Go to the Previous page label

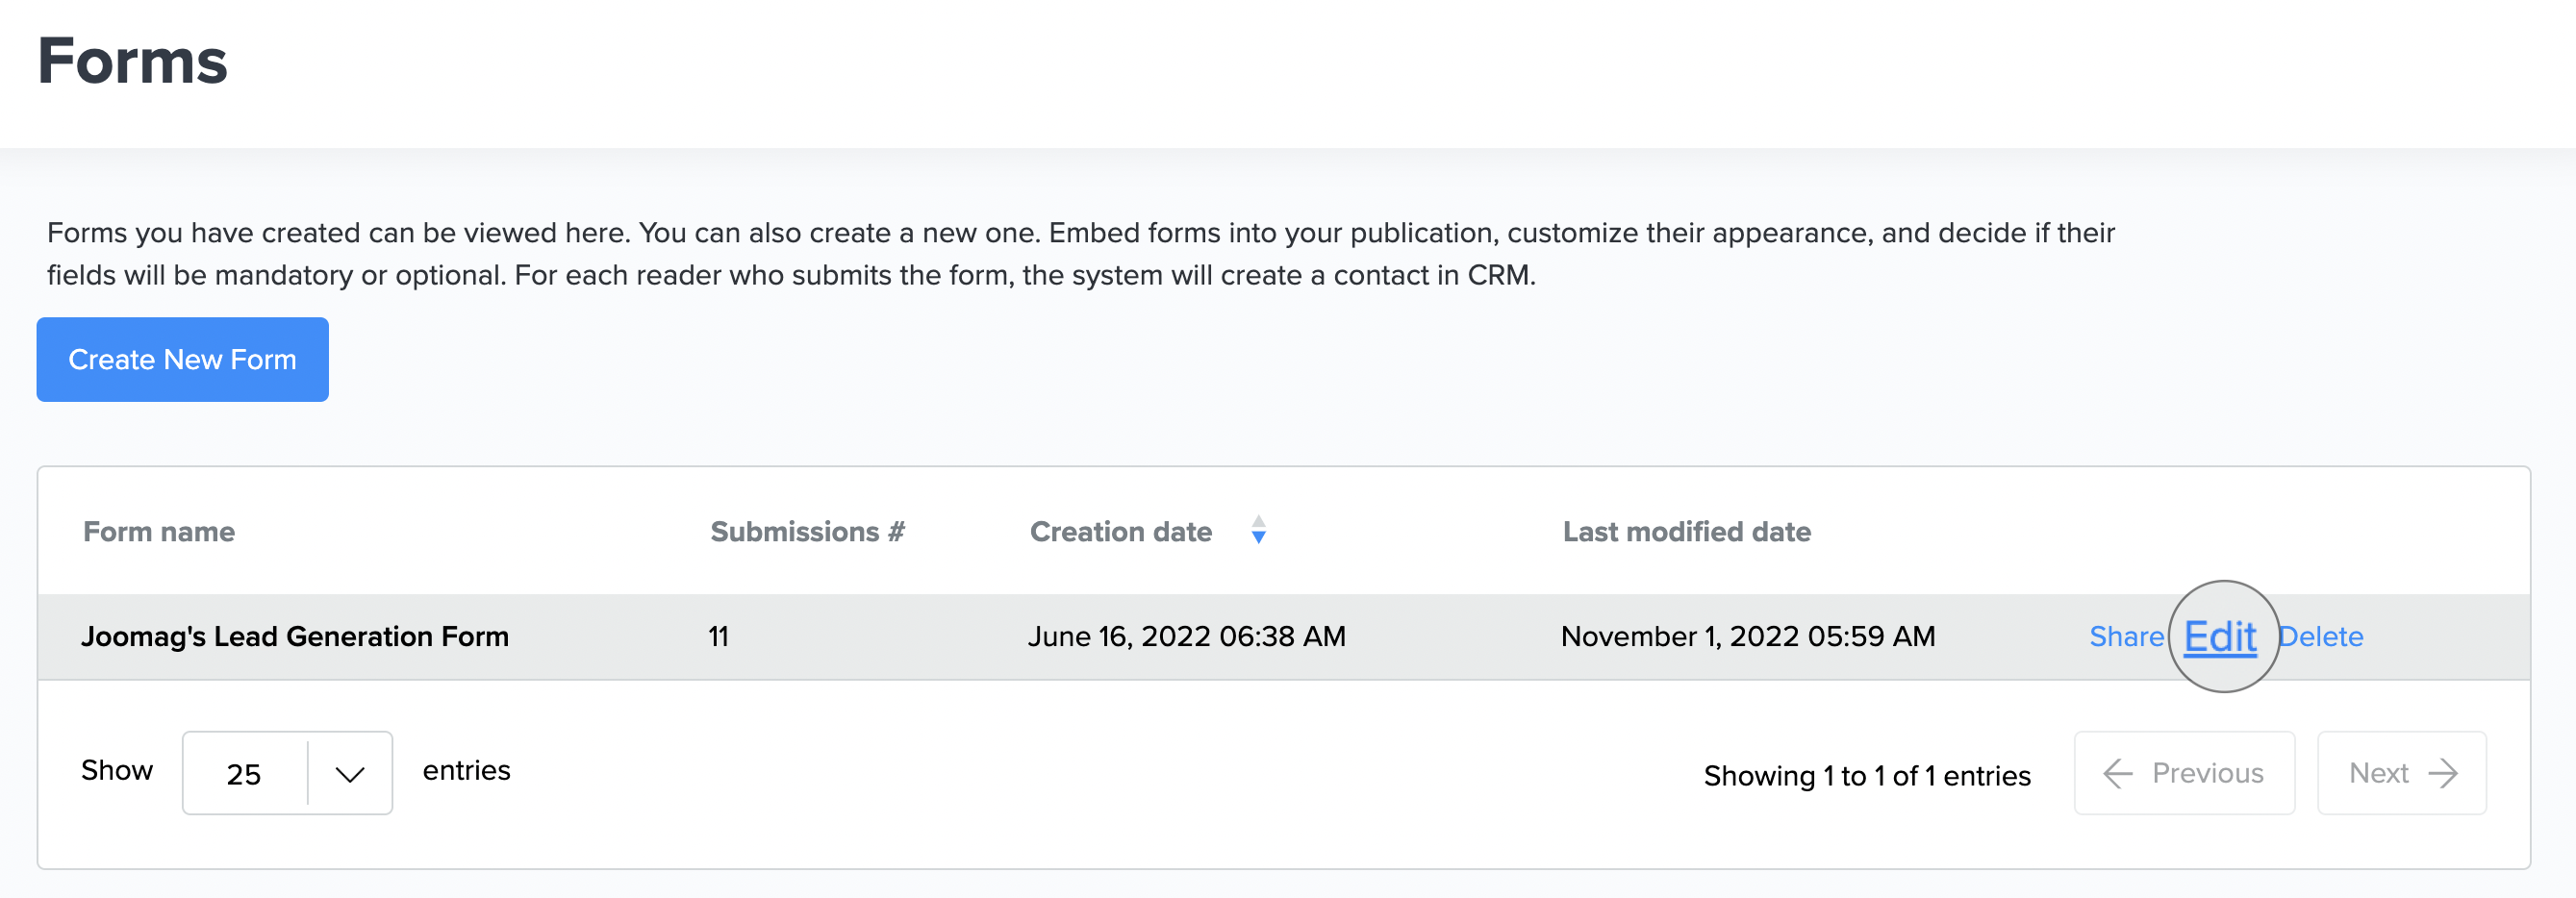pos(2207,773)
